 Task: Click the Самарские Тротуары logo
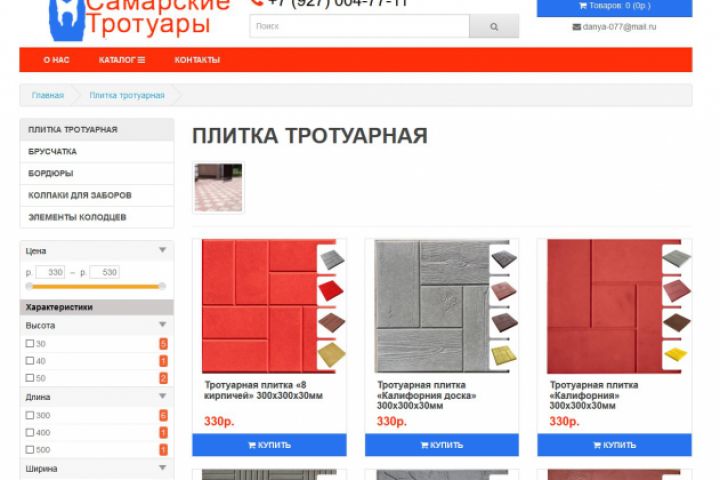(x=139, y=18)
